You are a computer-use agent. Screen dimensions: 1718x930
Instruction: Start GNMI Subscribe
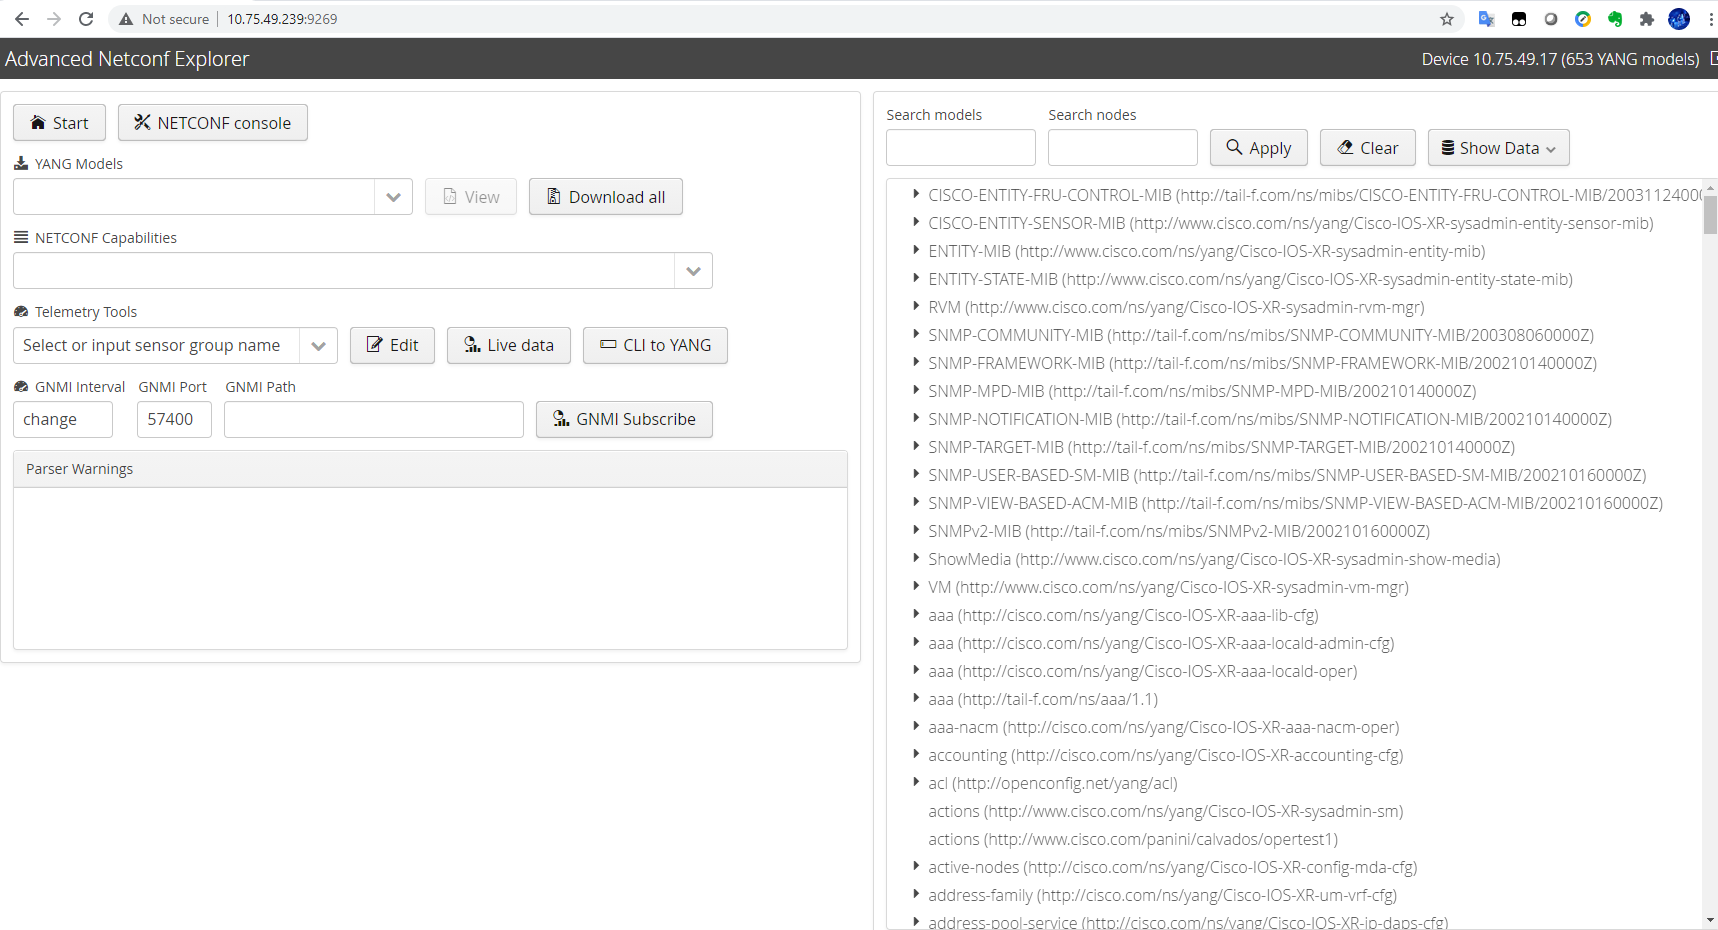[624, 419]
